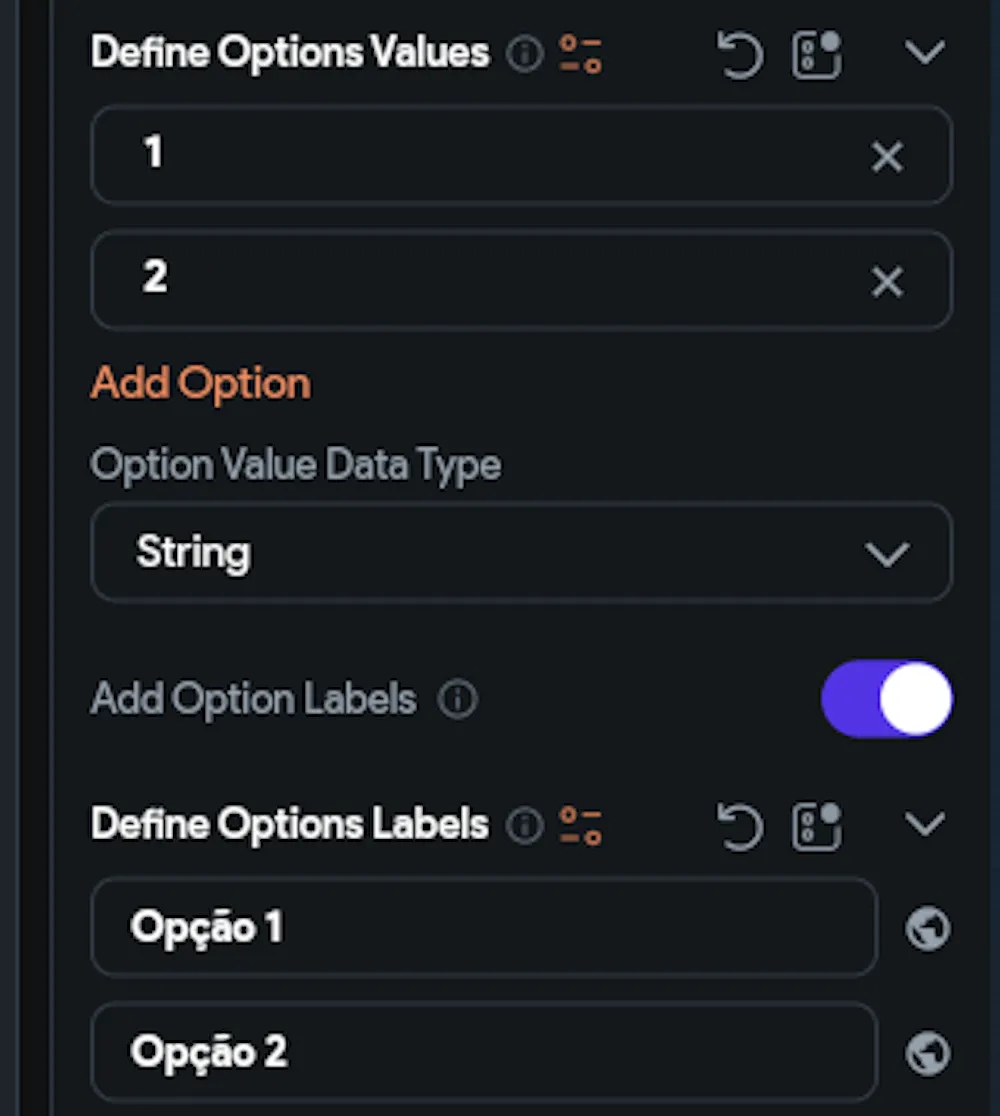The height and width of the screenshot is (1116, 1000).
Task: Edit the Opção 2 label field
Action: click(484, 1052)
